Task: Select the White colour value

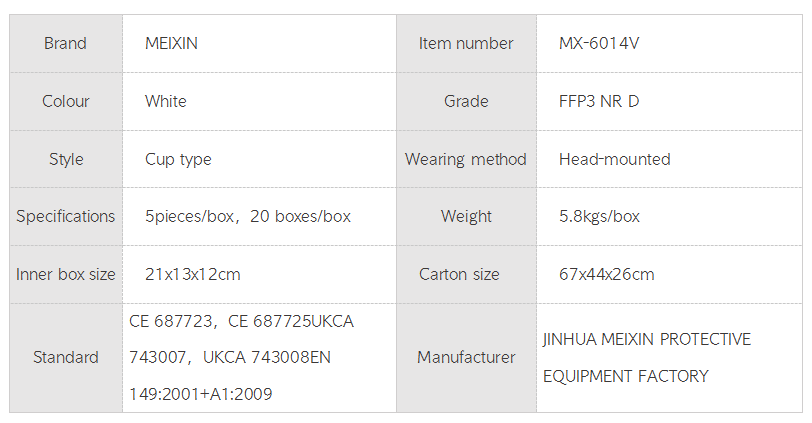Action: [165, 101]
